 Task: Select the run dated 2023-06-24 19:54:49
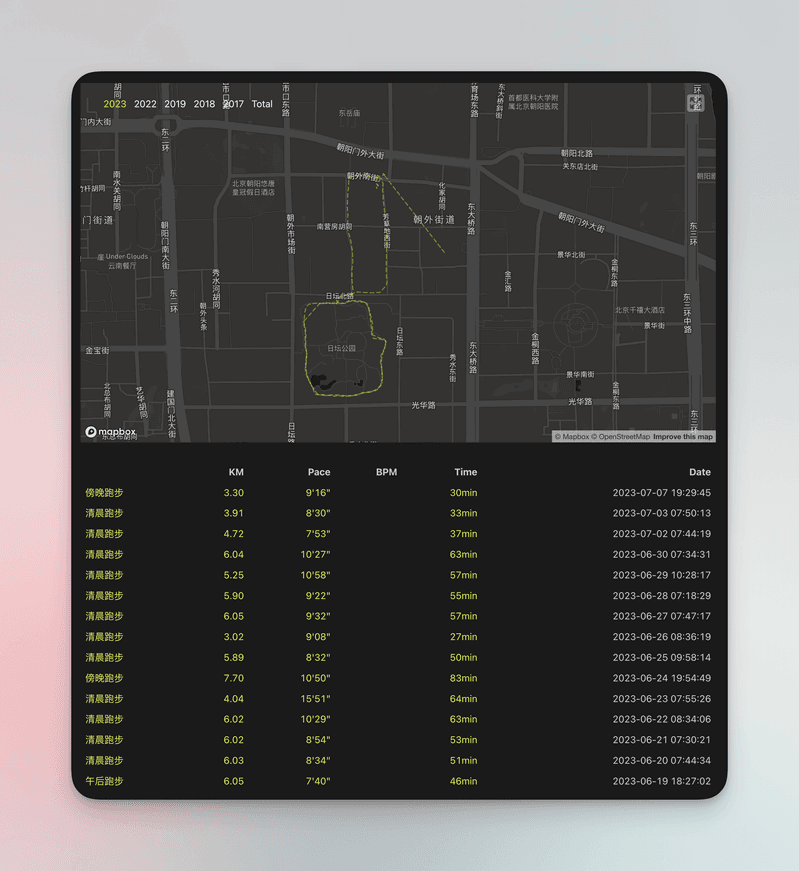(x=398, y=678)
